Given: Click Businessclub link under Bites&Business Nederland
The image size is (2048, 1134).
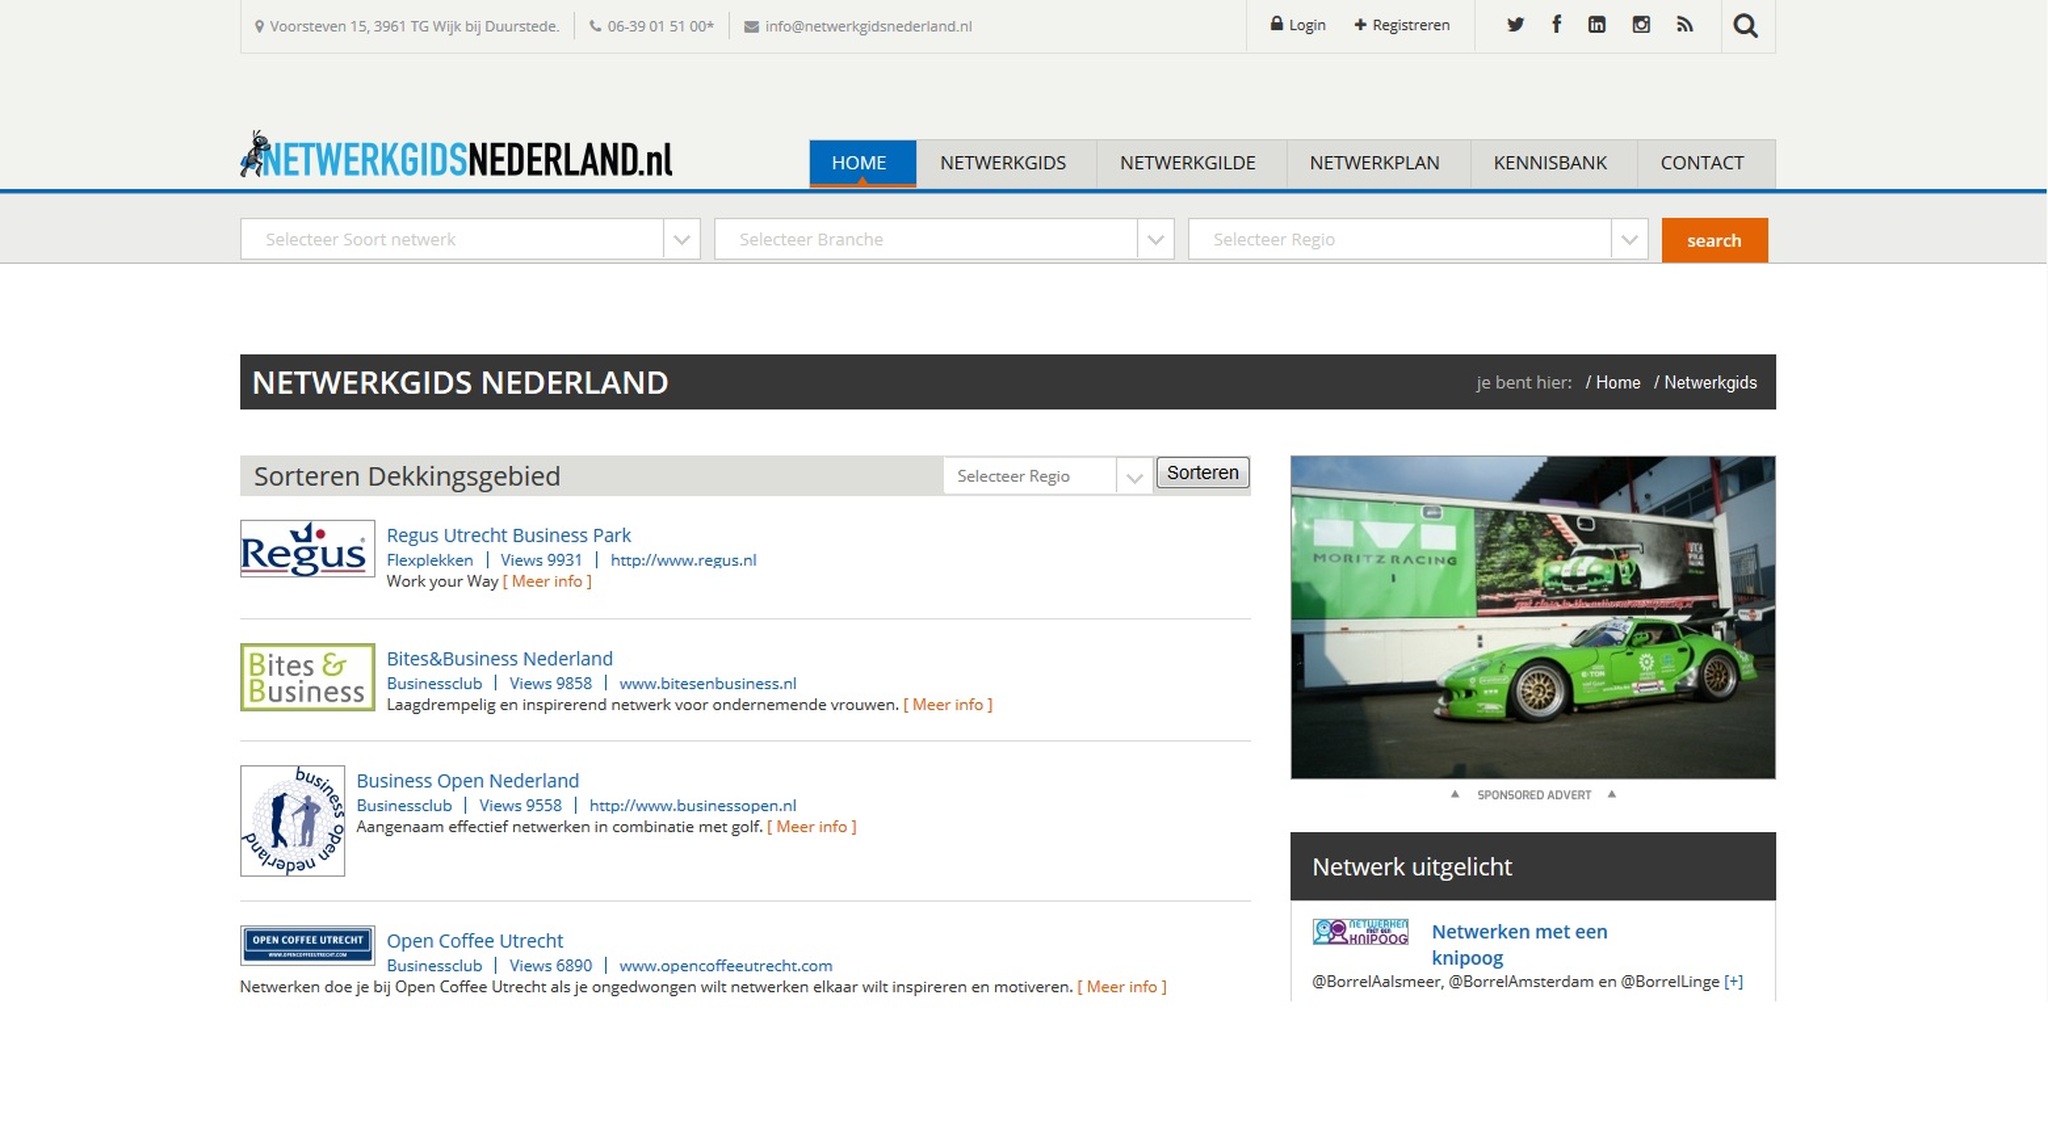Looking at the screenshot, I should tap(434, 684).
